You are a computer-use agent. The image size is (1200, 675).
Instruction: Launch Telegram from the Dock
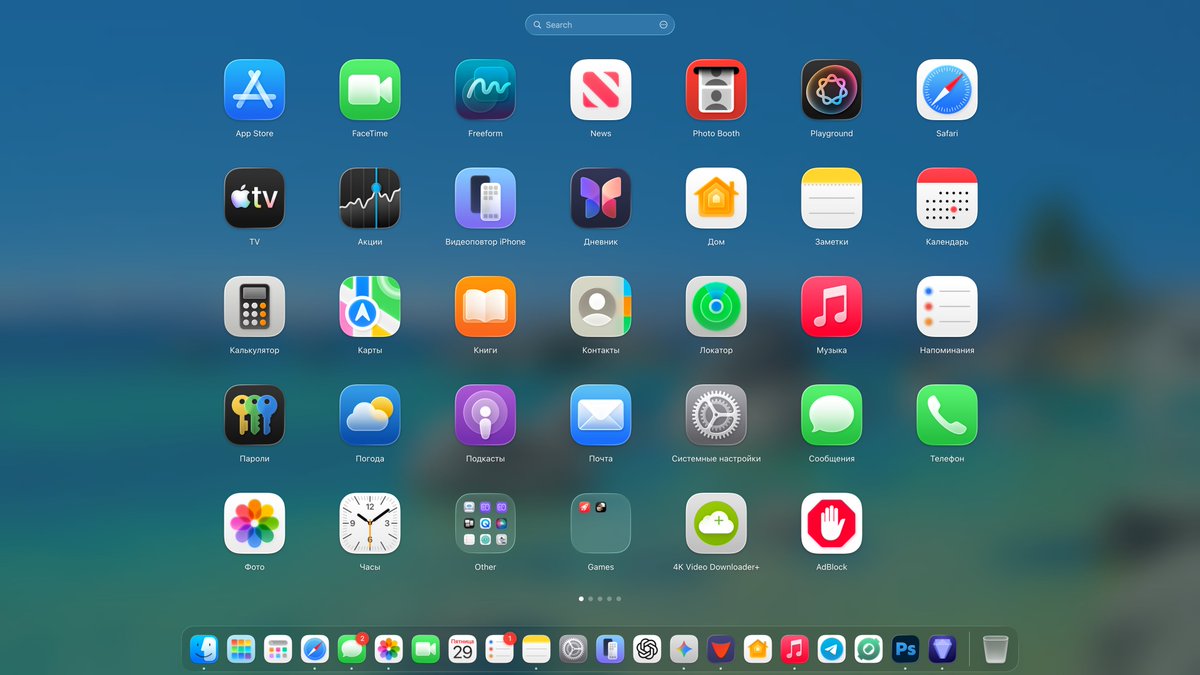coord(831,649)
